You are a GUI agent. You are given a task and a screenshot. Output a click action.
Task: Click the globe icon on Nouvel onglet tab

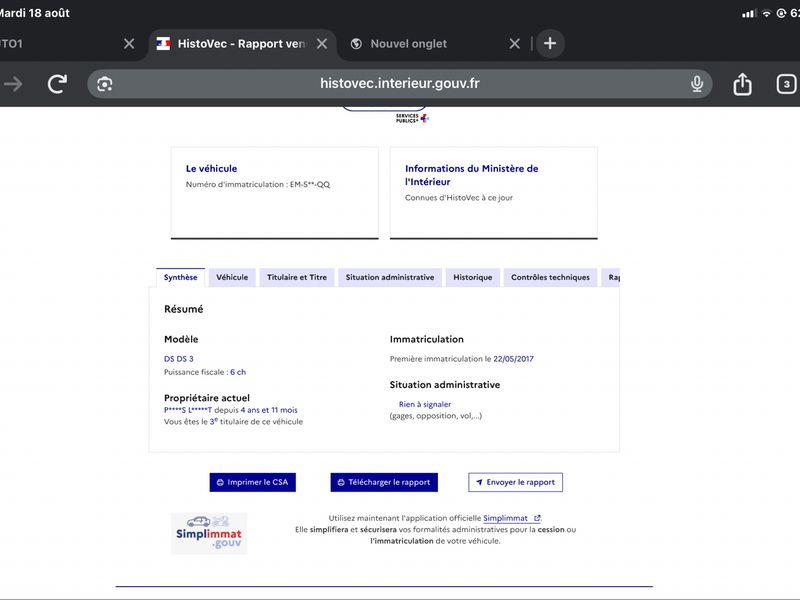coord(356,44)
